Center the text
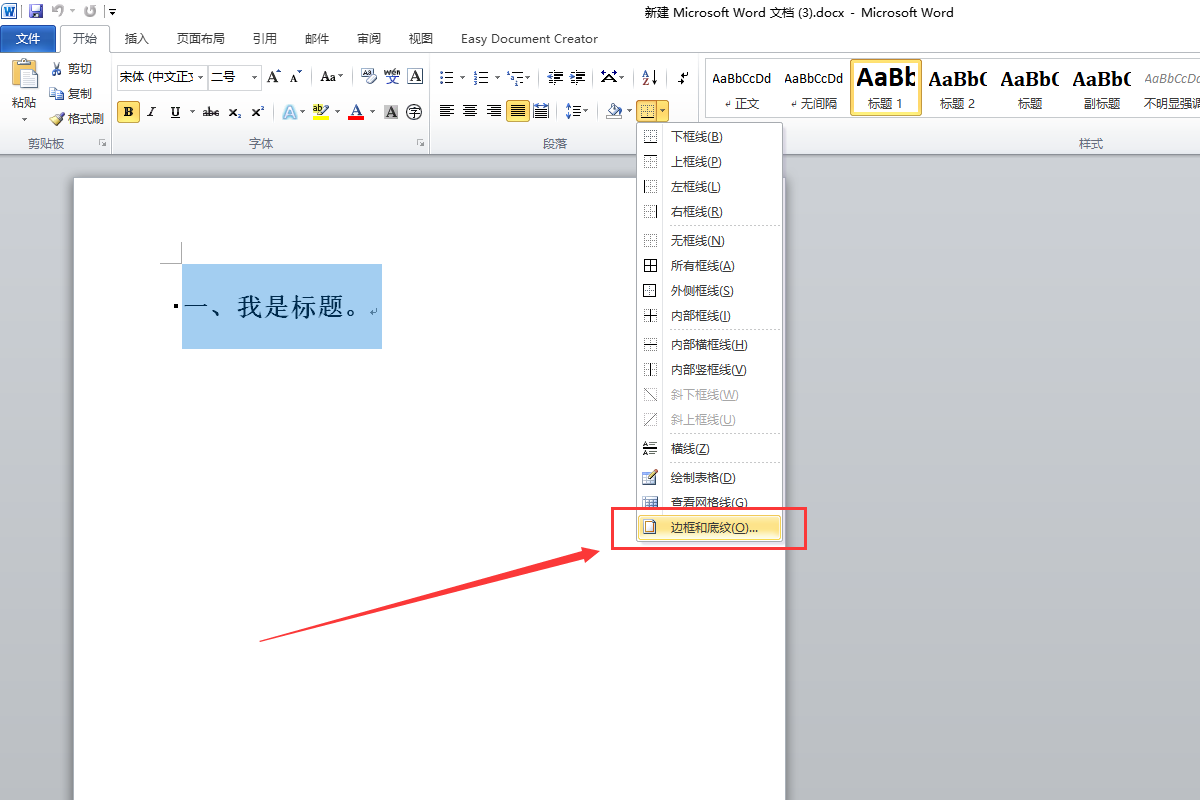Viewport: 1200px width, 800px height. point(470,111)
